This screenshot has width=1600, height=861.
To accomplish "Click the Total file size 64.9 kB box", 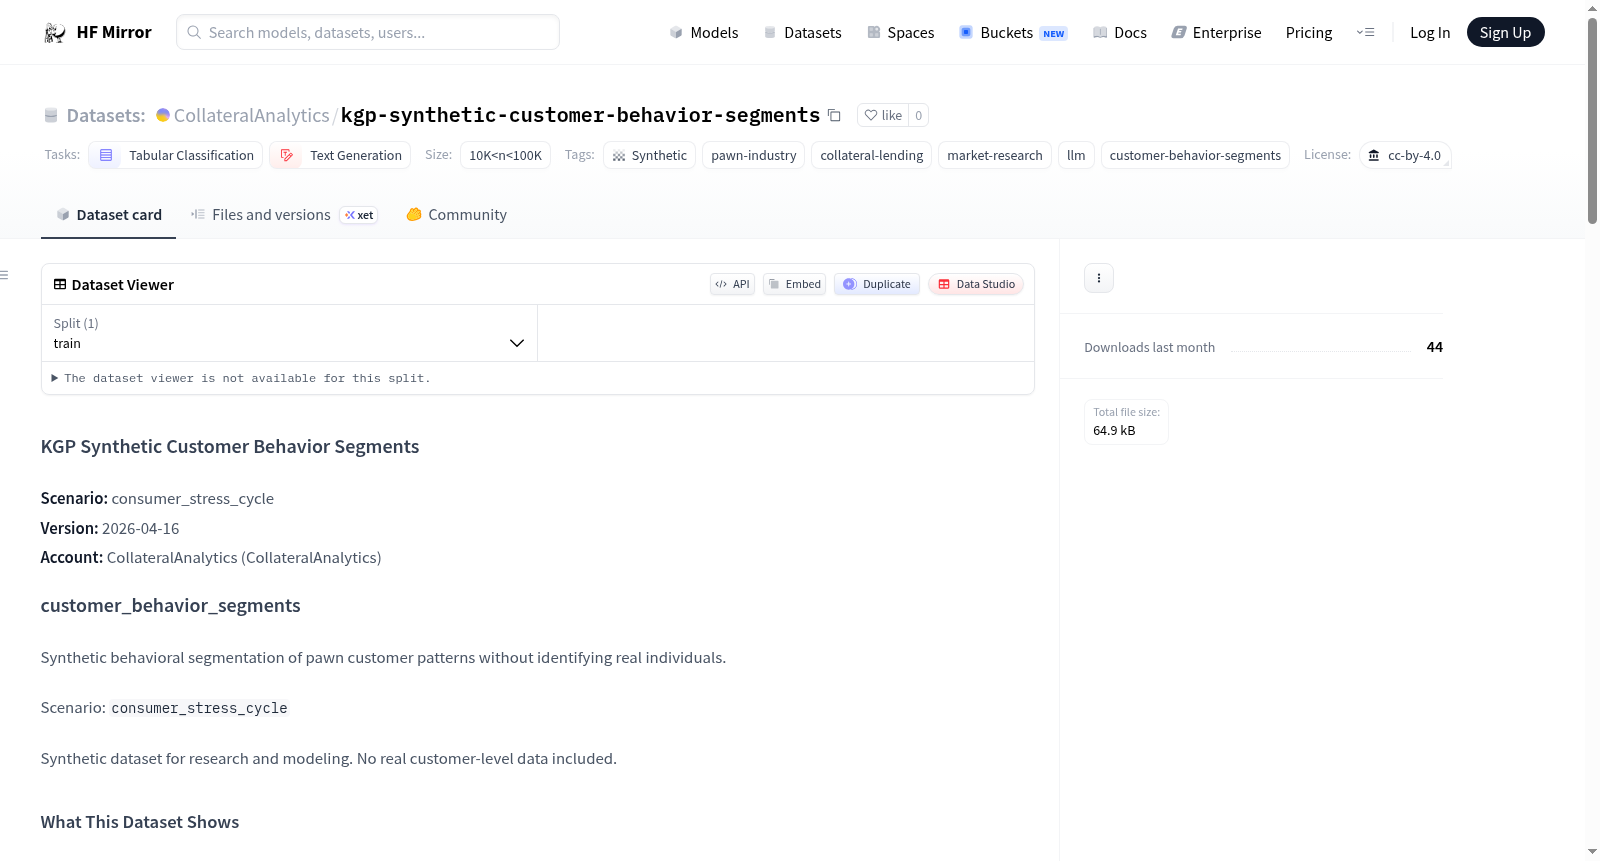I will coord(1126,421).
